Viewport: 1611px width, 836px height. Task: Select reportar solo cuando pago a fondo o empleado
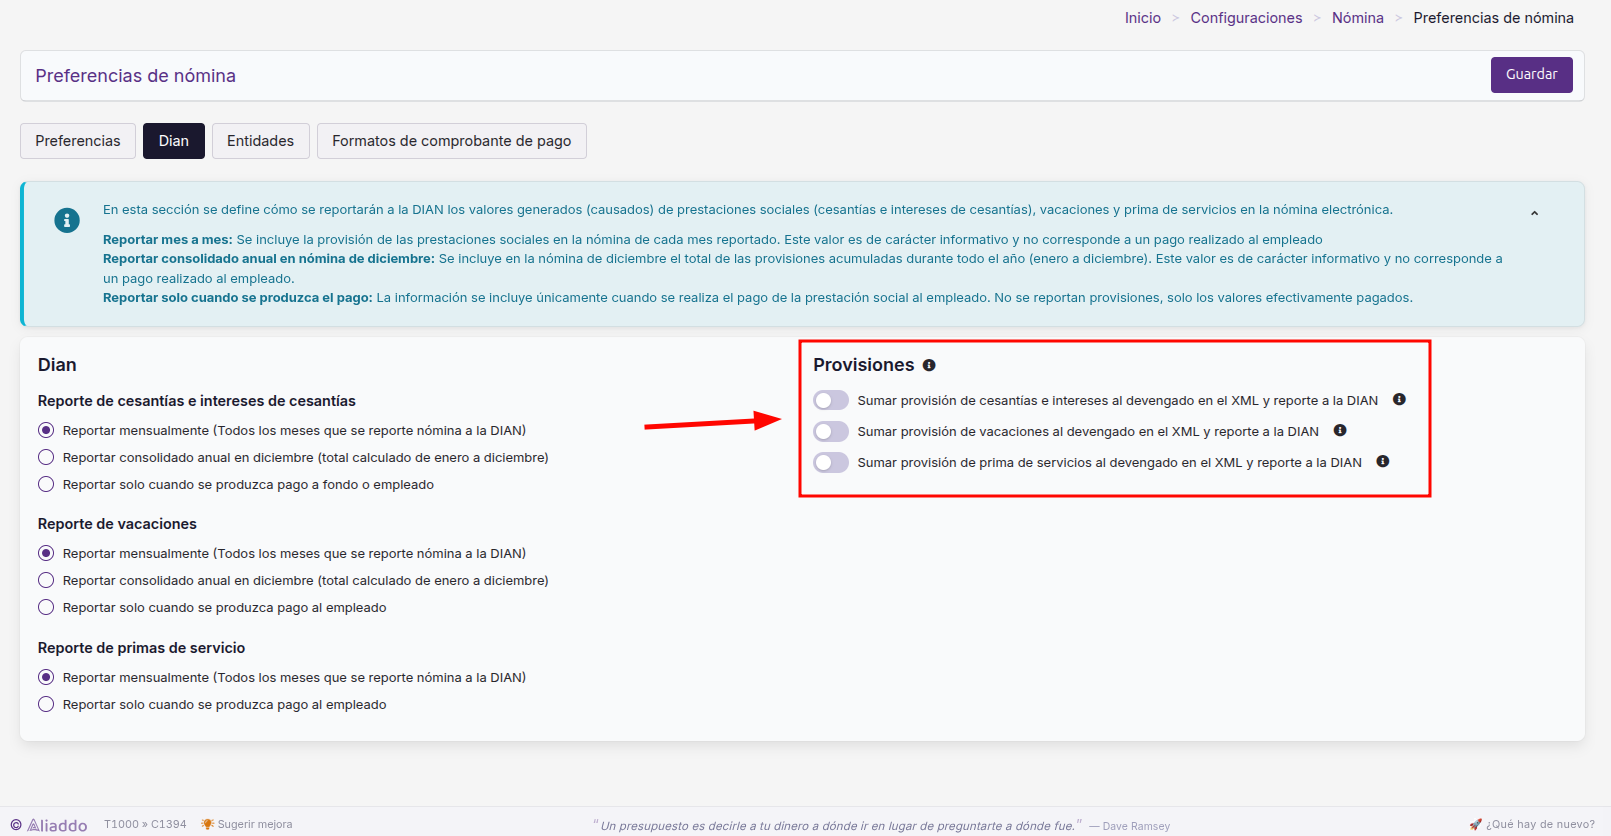(46, 484)
